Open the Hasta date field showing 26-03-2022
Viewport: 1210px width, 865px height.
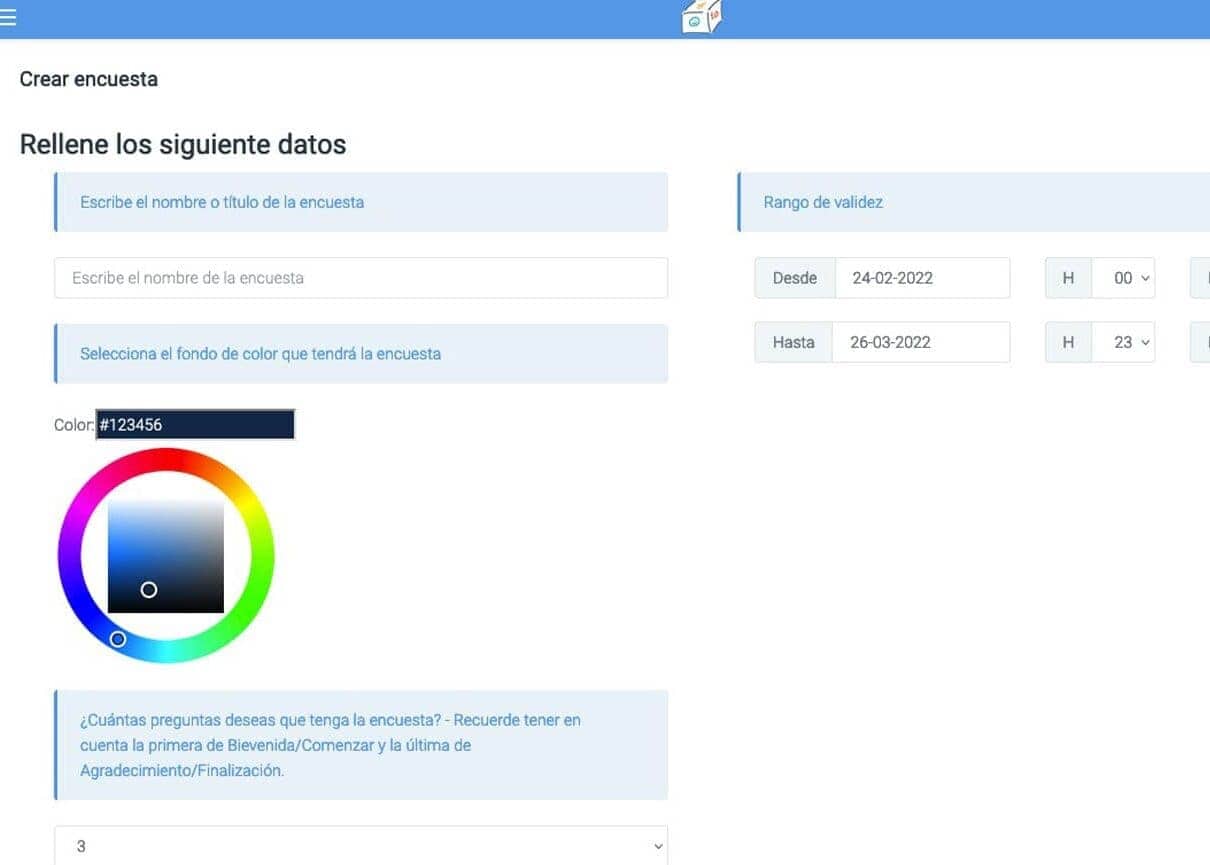coord(920,342)
